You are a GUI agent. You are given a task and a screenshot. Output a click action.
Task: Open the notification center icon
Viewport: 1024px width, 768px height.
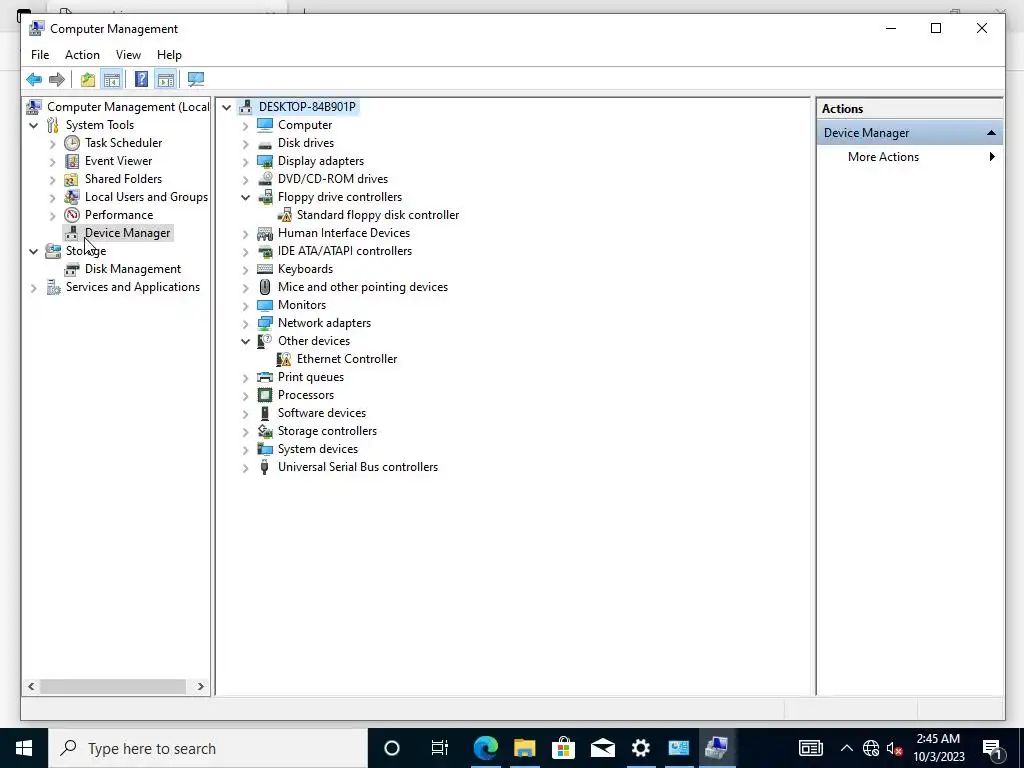click(x=991, y=748)
